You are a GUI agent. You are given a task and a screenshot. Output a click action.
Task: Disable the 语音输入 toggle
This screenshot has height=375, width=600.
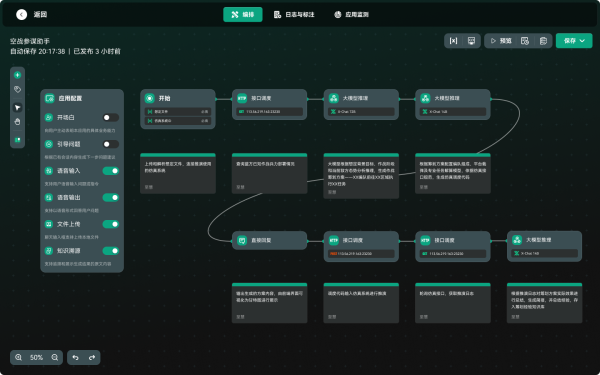111,171
